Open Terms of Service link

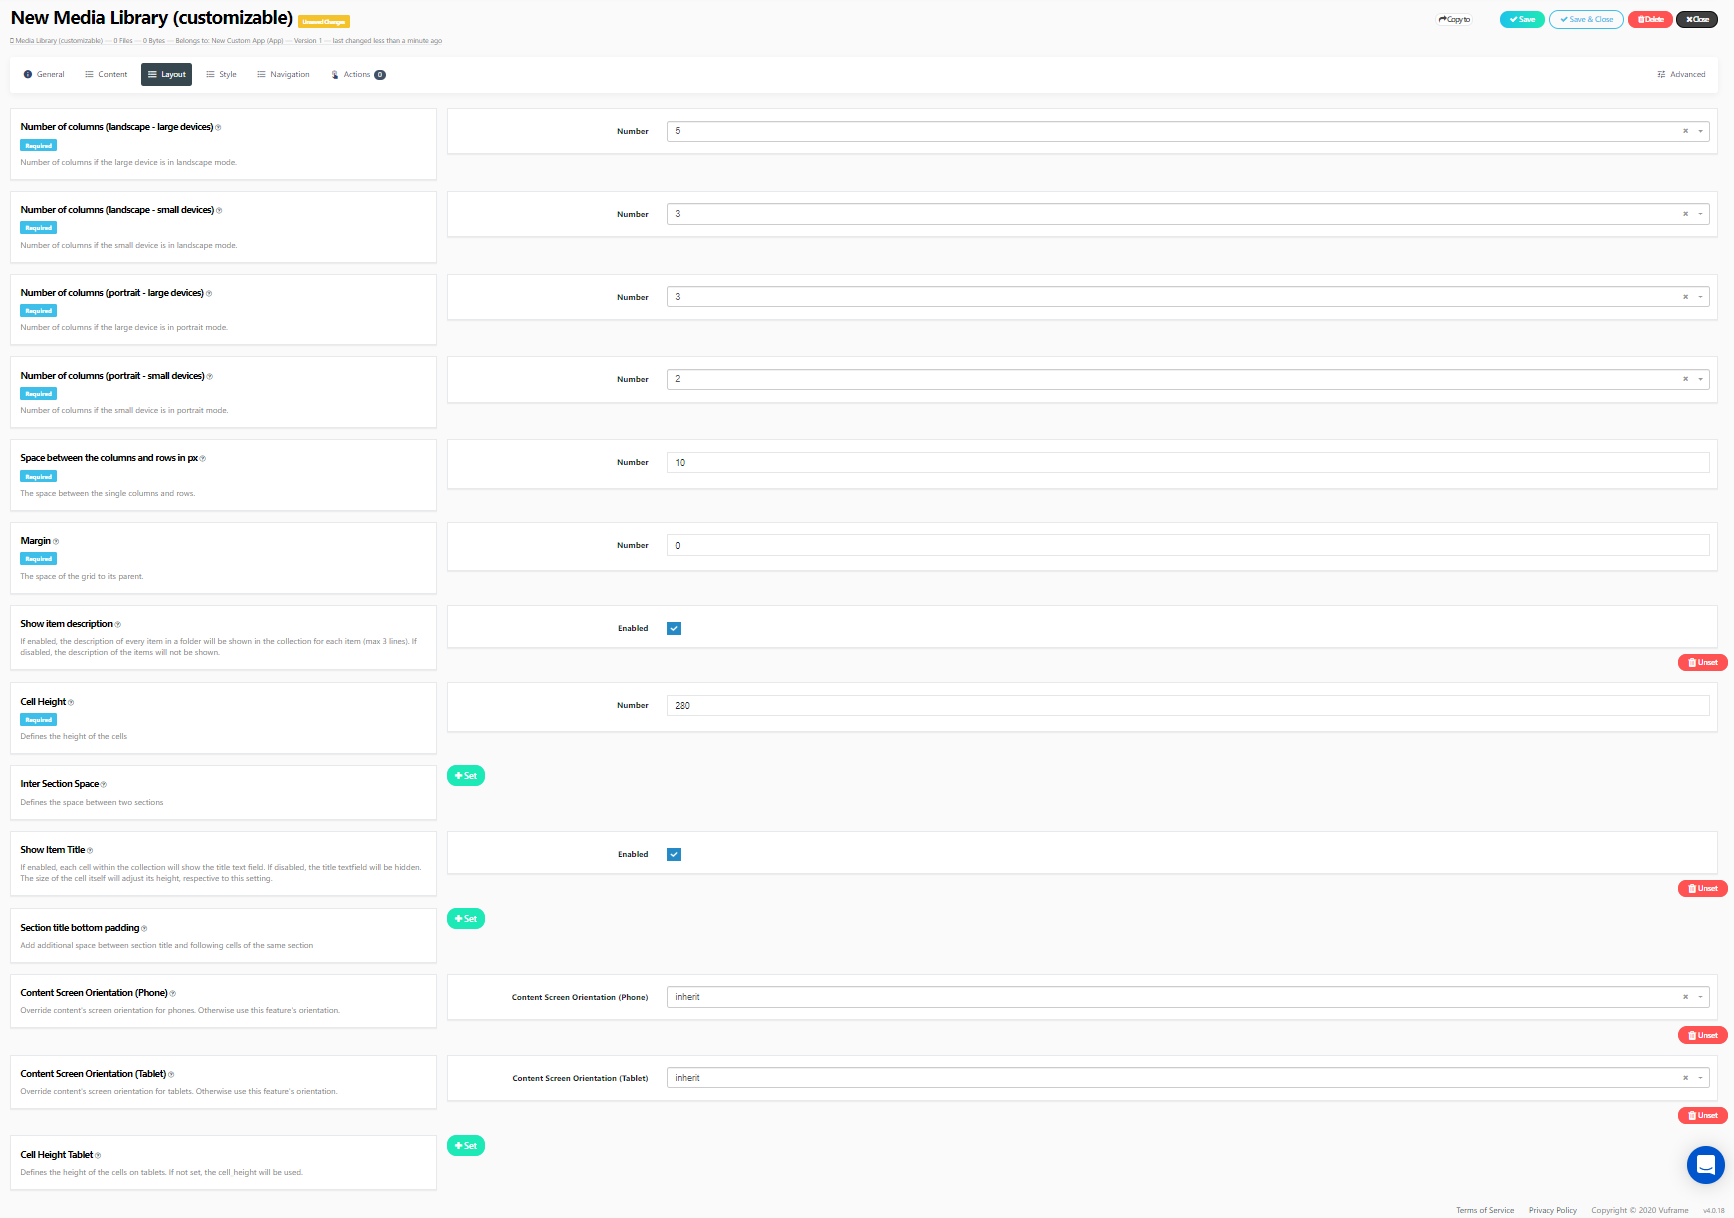[1485, 1211]
